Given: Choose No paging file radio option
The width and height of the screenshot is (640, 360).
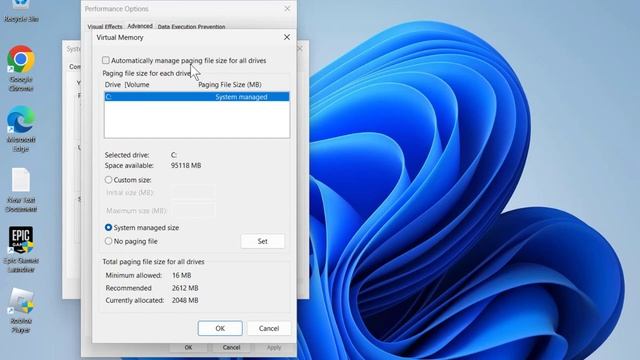Looking at the screenshot, I should (x=108, y=241).
